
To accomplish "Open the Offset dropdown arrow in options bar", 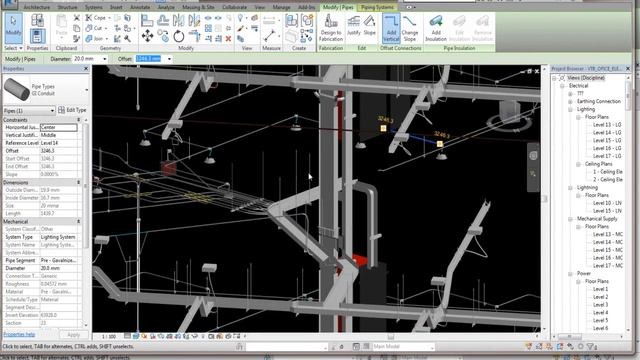I will click(x=169, y=59).
